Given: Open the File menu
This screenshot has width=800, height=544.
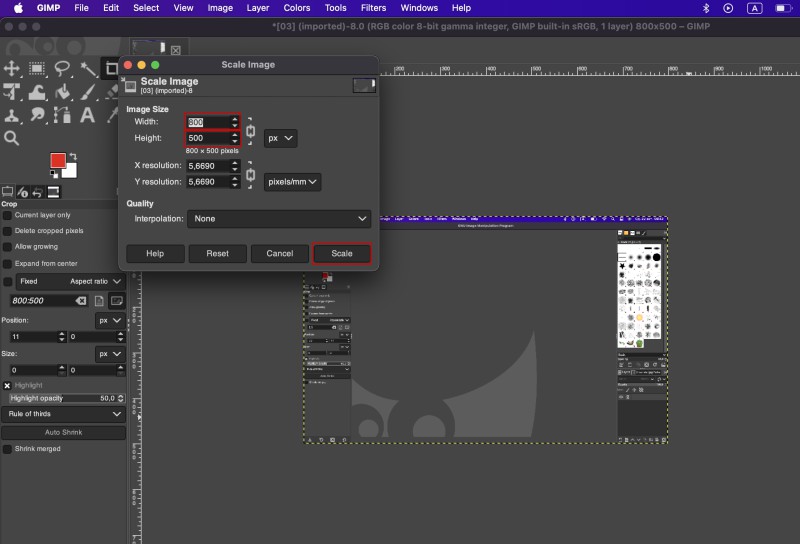Looking at the screenshot, I should tap(81, 8).
